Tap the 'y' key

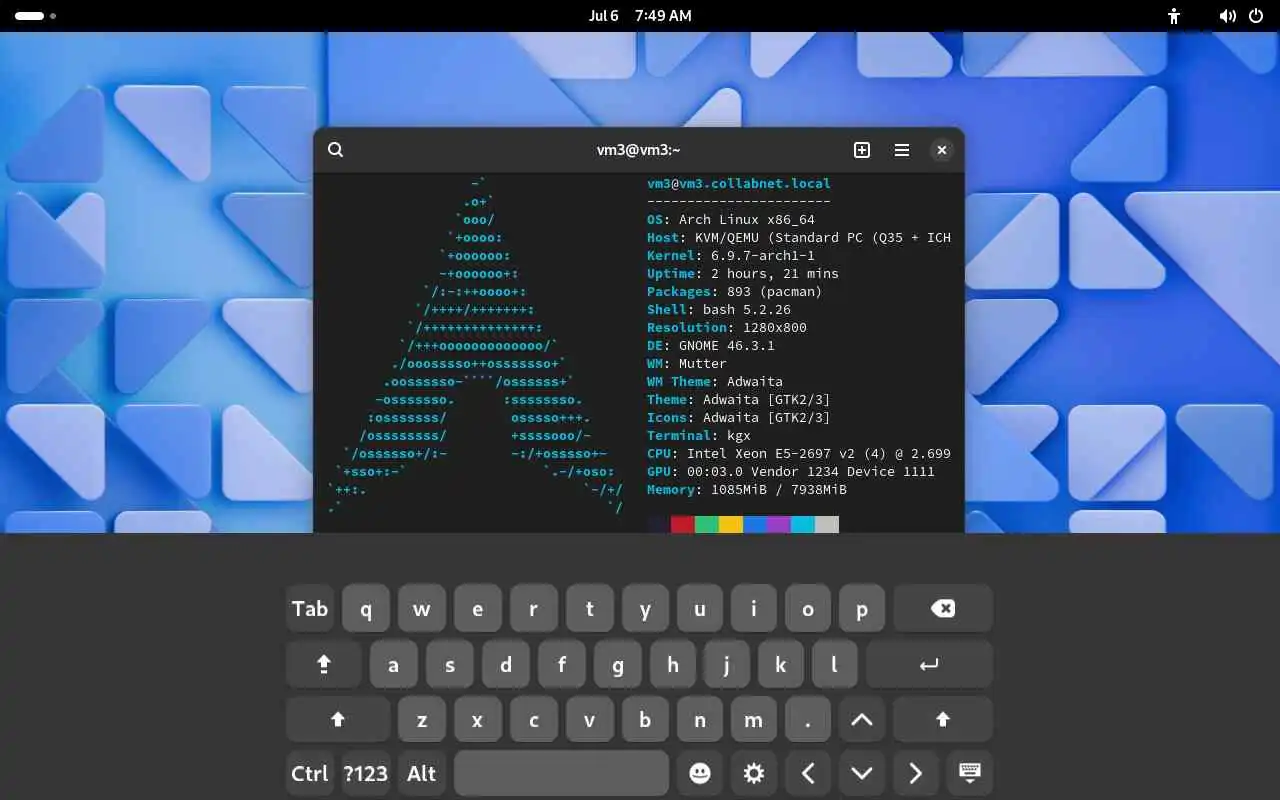coord(645,608)
